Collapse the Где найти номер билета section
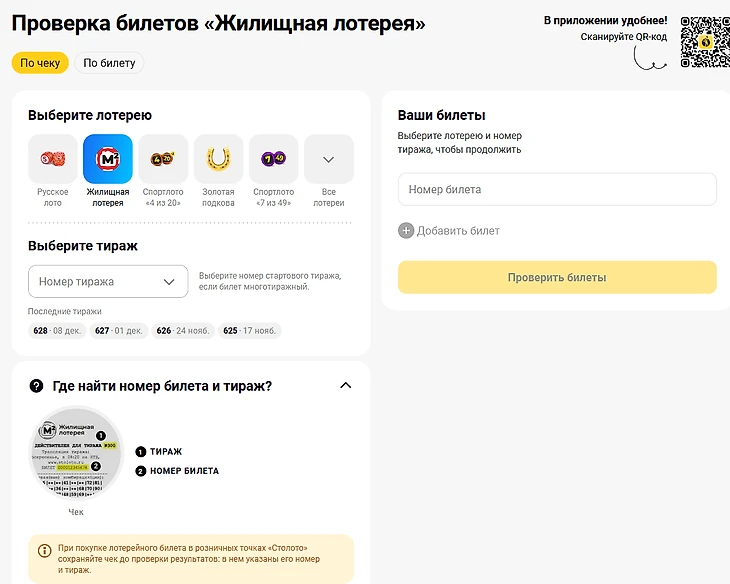The image size is (730, 584). point(346,386)
